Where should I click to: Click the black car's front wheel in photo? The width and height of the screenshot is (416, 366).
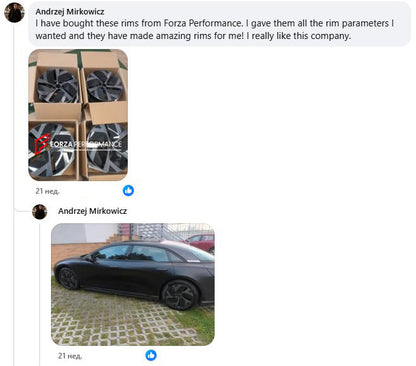[x=68, y=278]
